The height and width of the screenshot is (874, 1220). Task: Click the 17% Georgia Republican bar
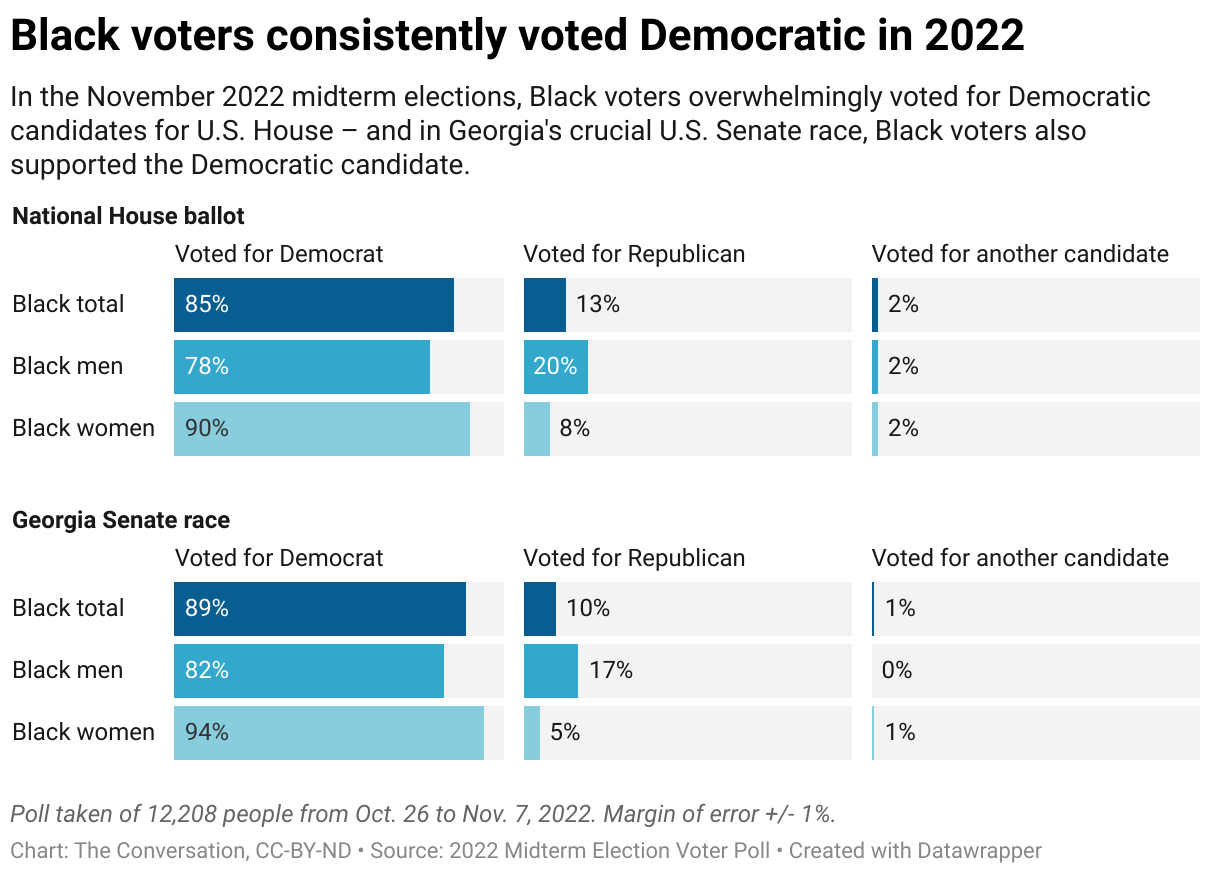coord(551,671)
